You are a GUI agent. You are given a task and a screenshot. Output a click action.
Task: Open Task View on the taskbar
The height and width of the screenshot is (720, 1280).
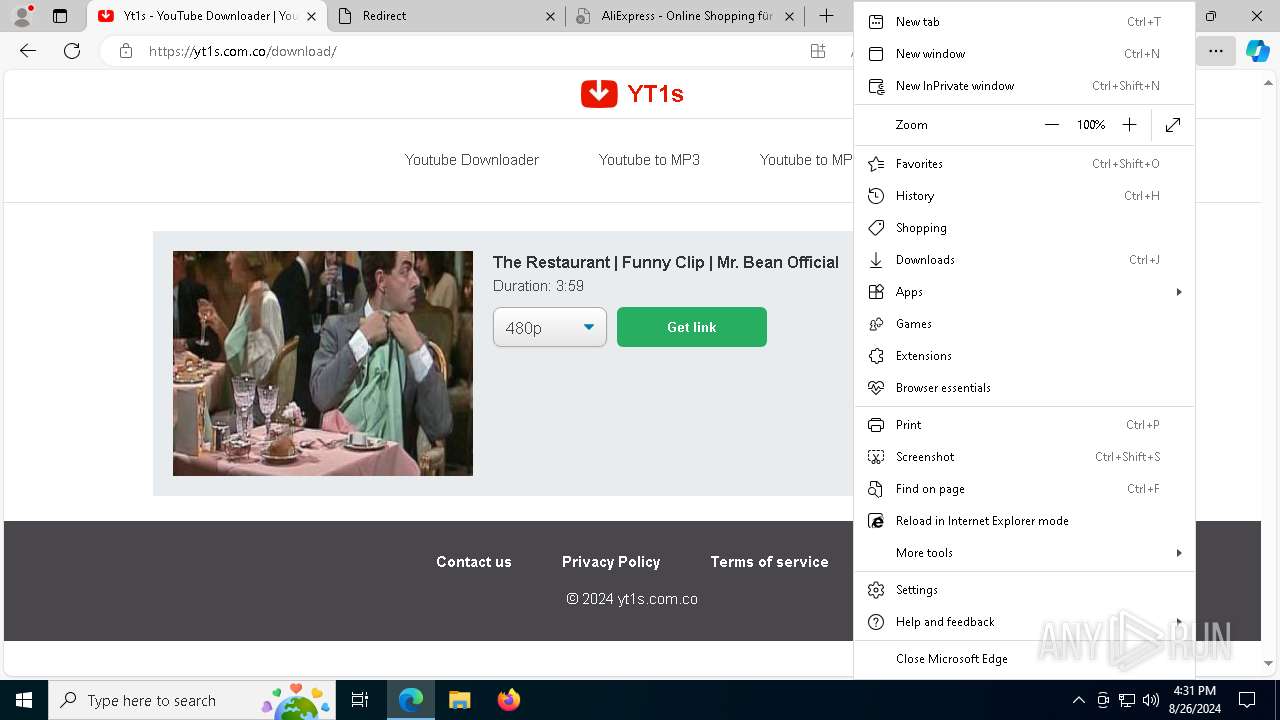pos(361,700)
